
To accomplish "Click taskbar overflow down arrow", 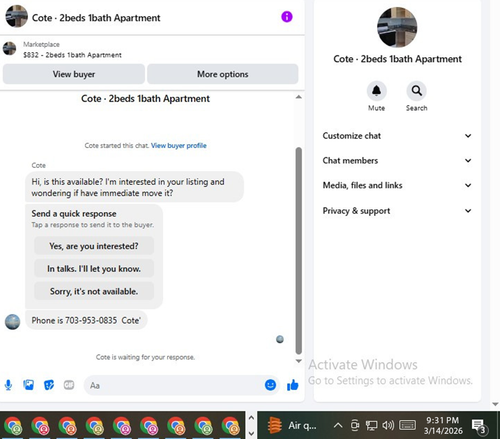I will [251, 433].
